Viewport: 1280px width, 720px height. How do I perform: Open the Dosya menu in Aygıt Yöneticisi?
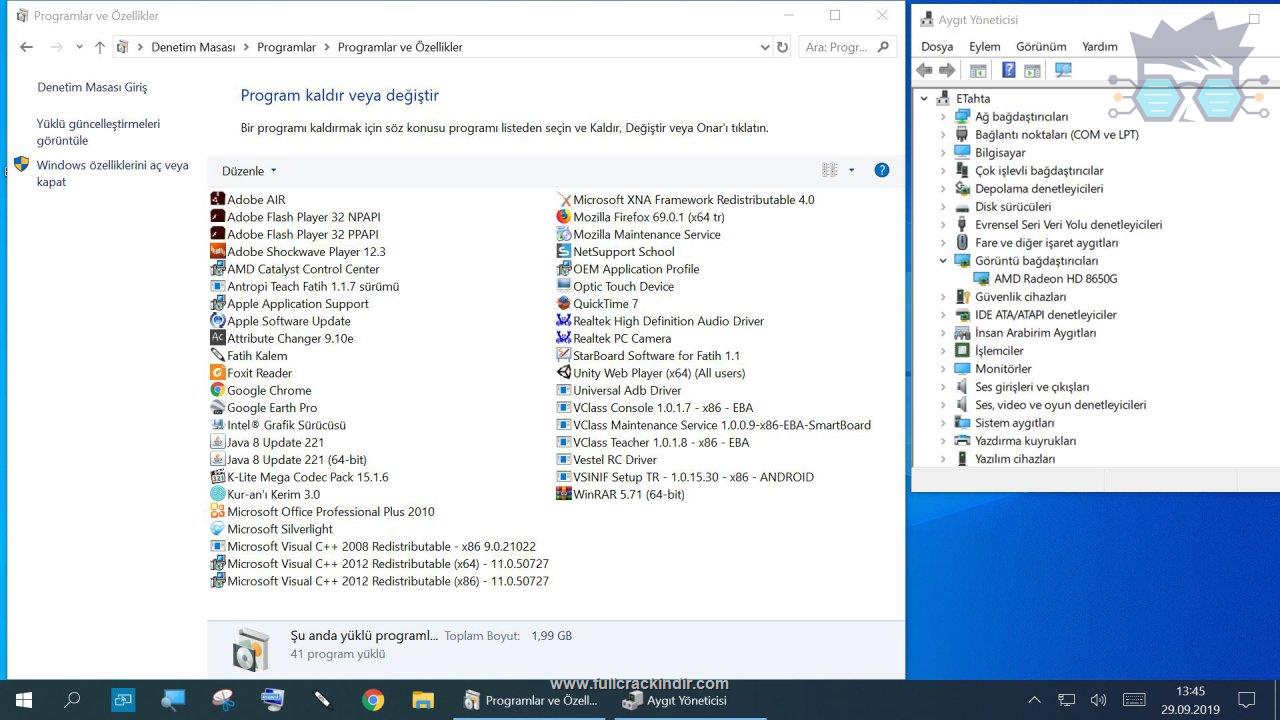(937, 47)
